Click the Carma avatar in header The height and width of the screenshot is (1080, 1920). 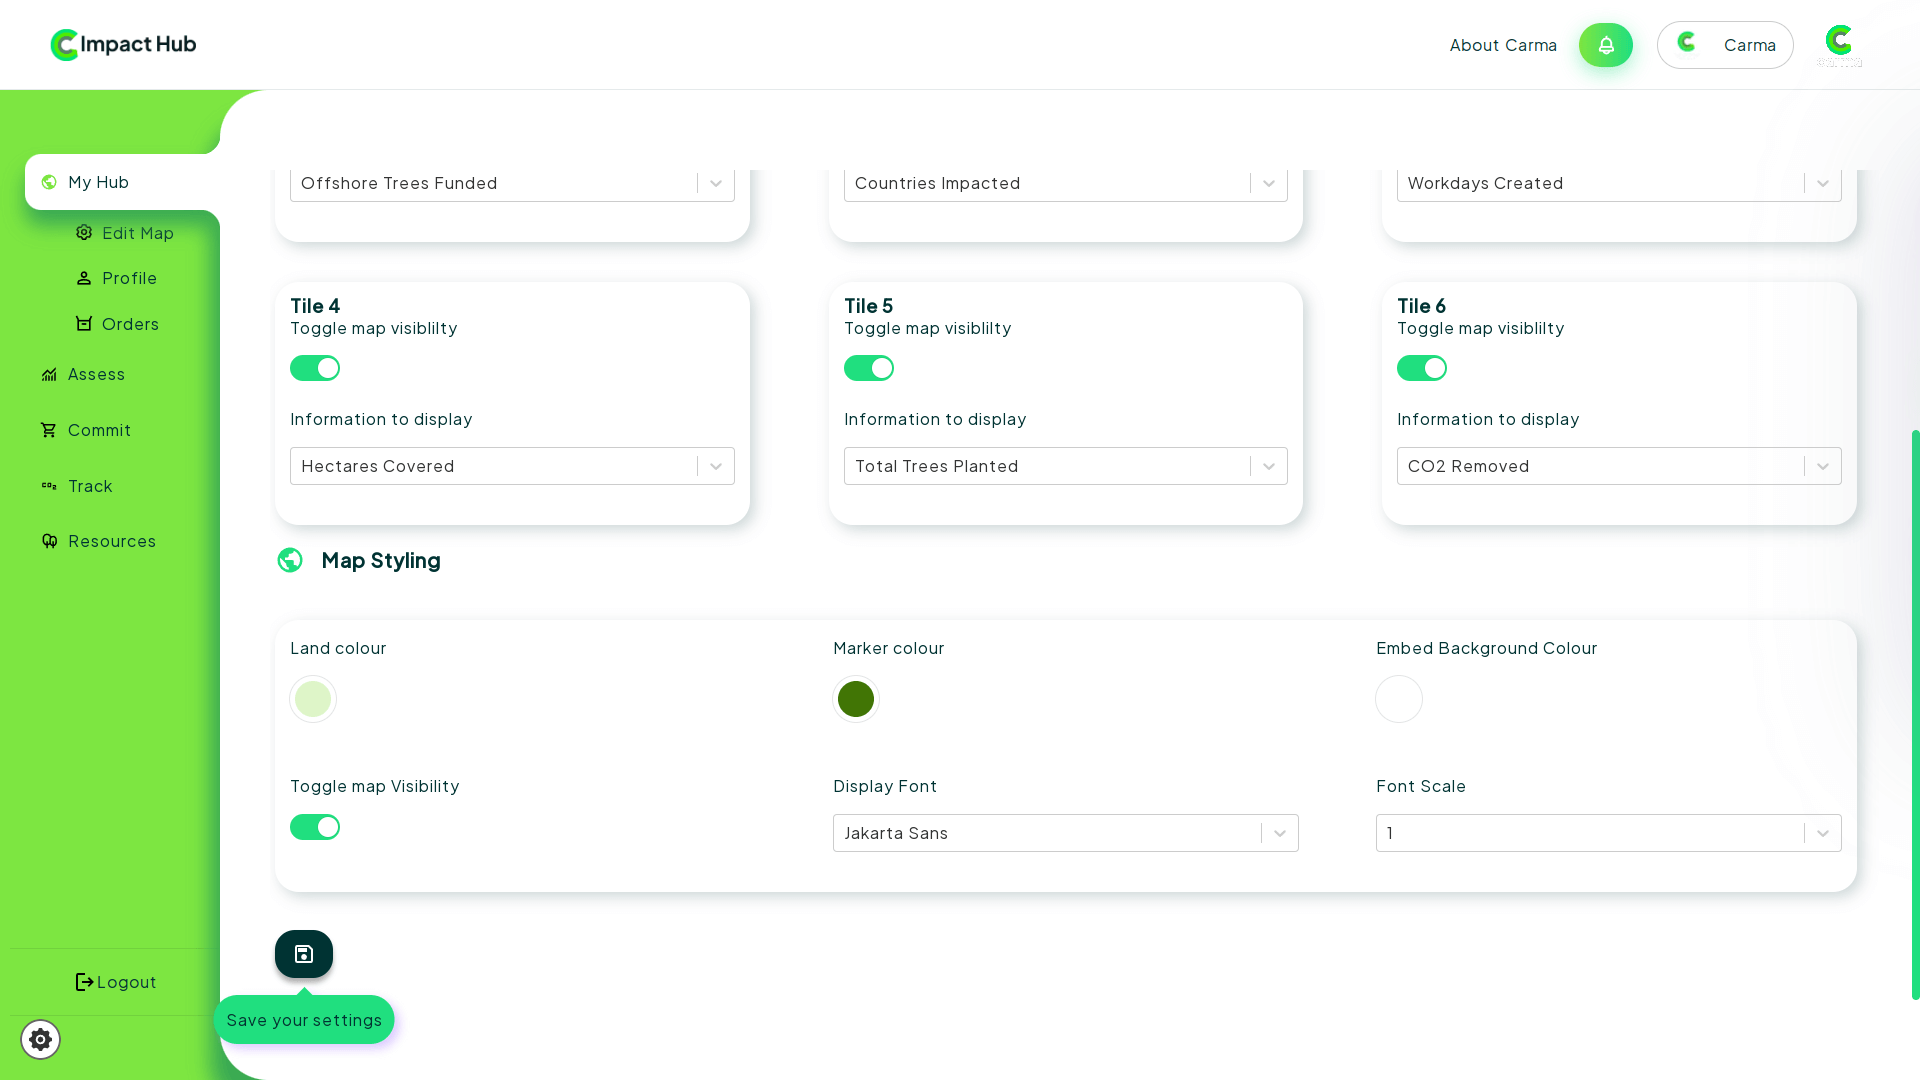[x=1838, y=44]
